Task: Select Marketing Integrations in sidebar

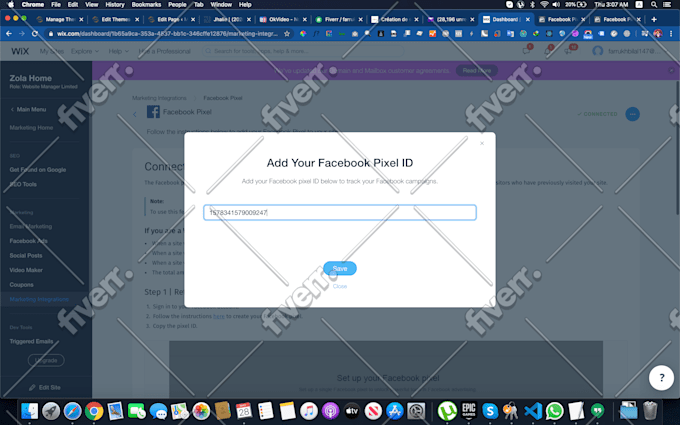Action: click(39, 299)
